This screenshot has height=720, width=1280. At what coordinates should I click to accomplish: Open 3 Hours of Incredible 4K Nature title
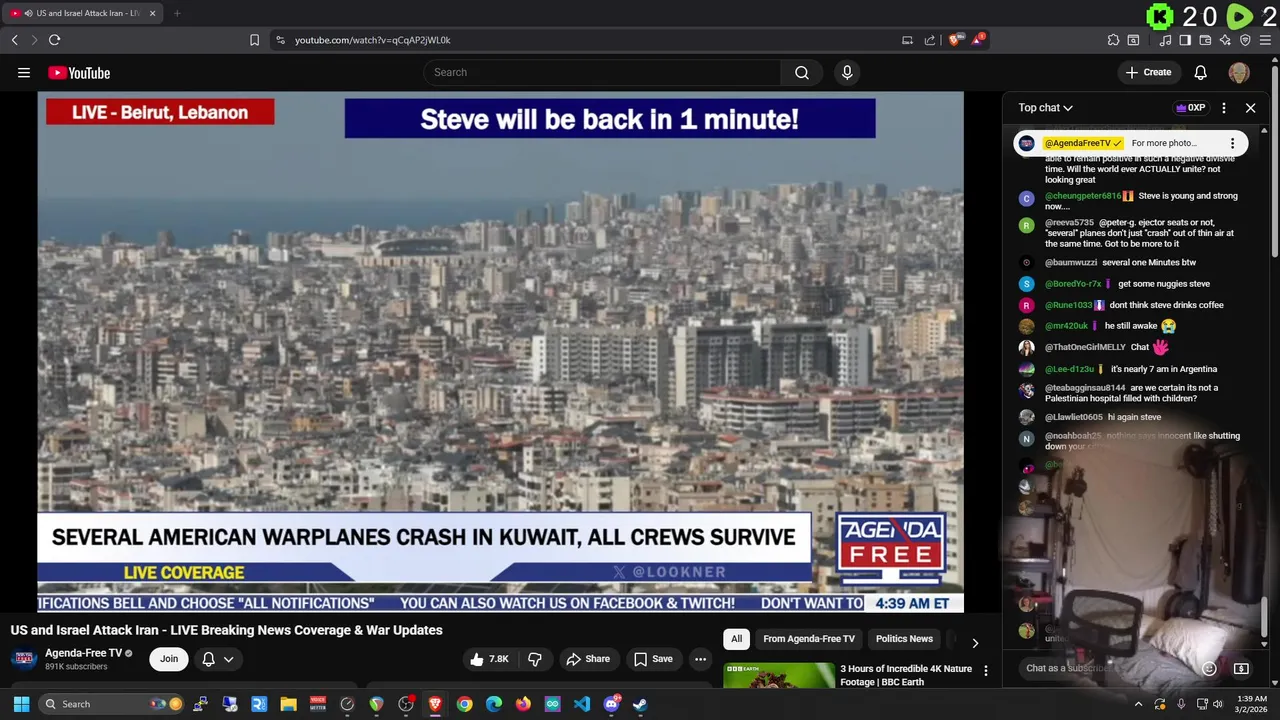click(906, 675)
